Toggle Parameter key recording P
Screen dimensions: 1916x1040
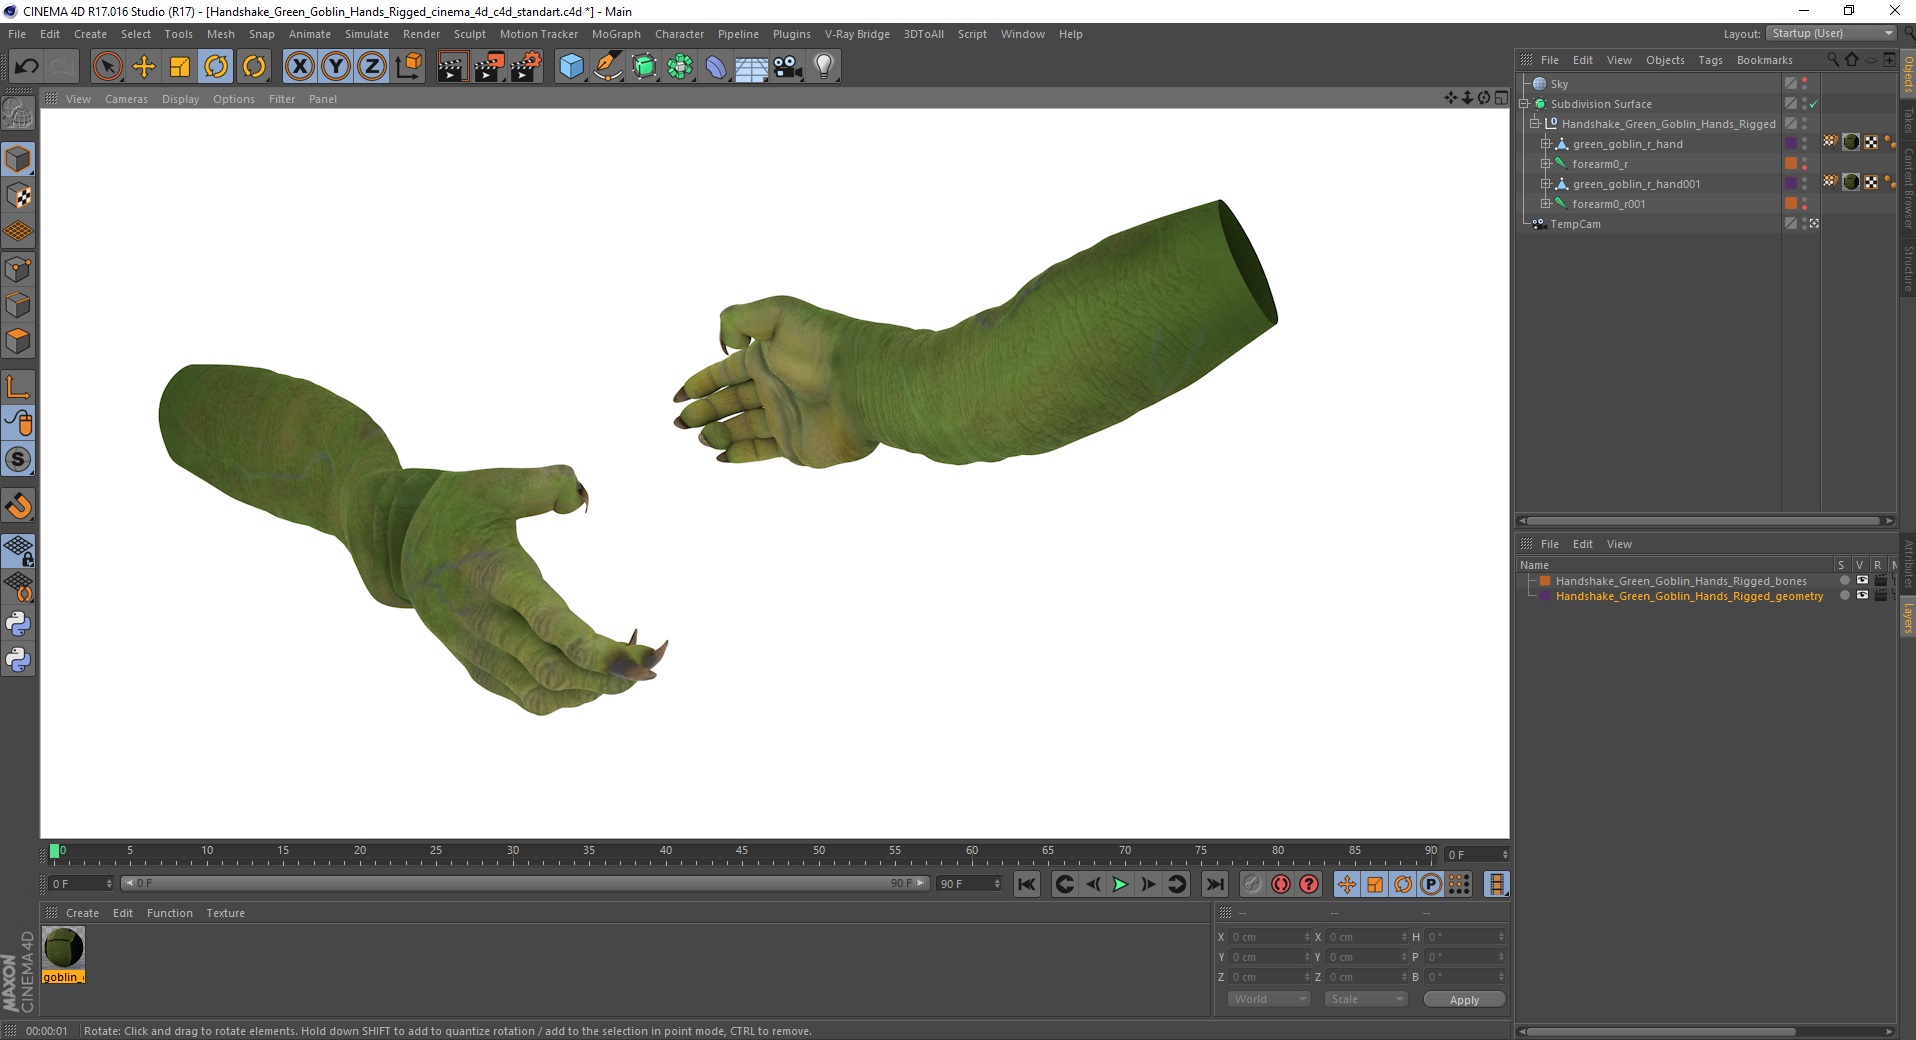pyautogui.click(x=1431, y=884)
